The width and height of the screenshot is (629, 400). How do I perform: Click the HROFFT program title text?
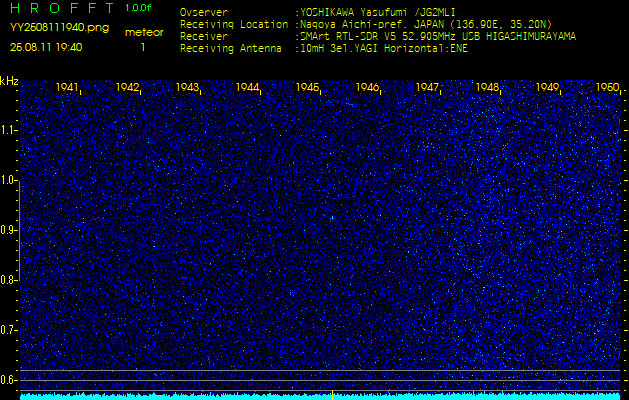tap(62, 8)
